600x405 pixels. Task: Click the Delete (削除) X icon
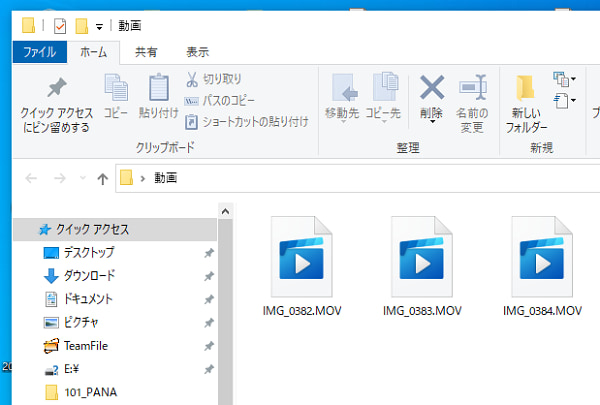click(x=432, y=88)
